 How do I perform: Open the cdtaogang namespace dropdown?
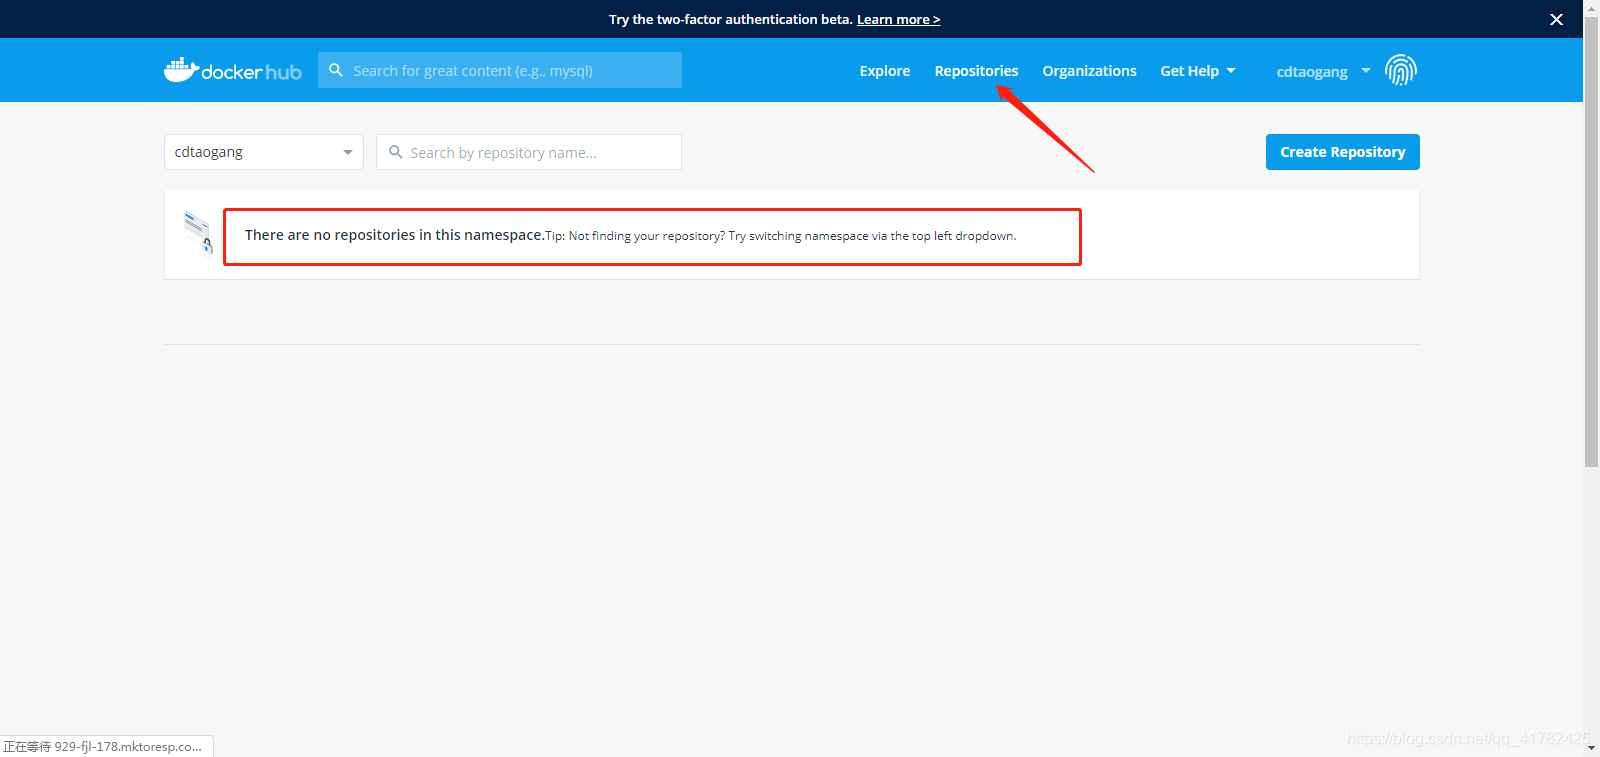[264, 152]
